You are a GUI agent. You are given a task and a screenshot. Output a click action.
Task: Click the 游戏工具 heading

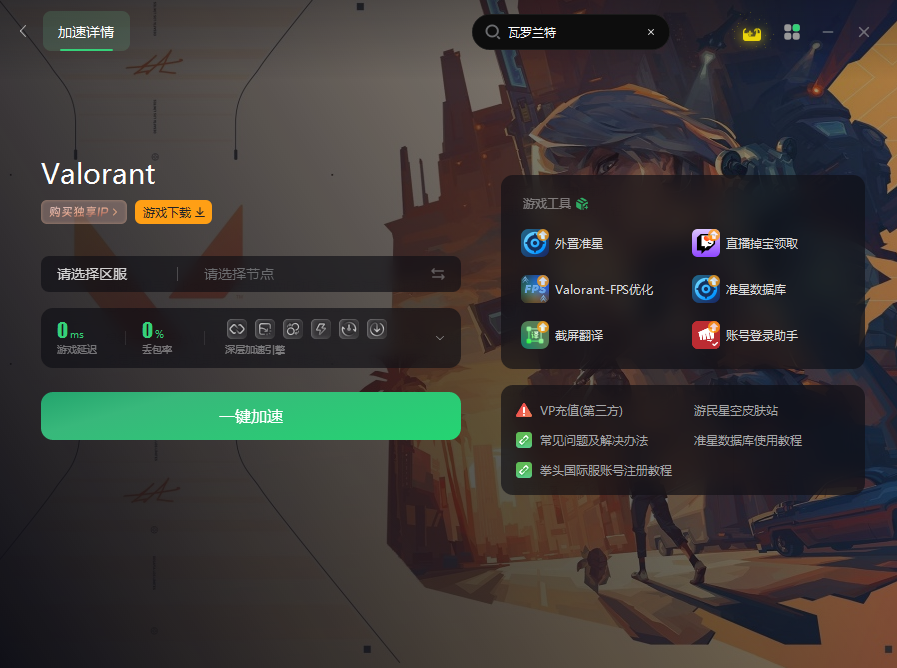click(x=546, y=204)
